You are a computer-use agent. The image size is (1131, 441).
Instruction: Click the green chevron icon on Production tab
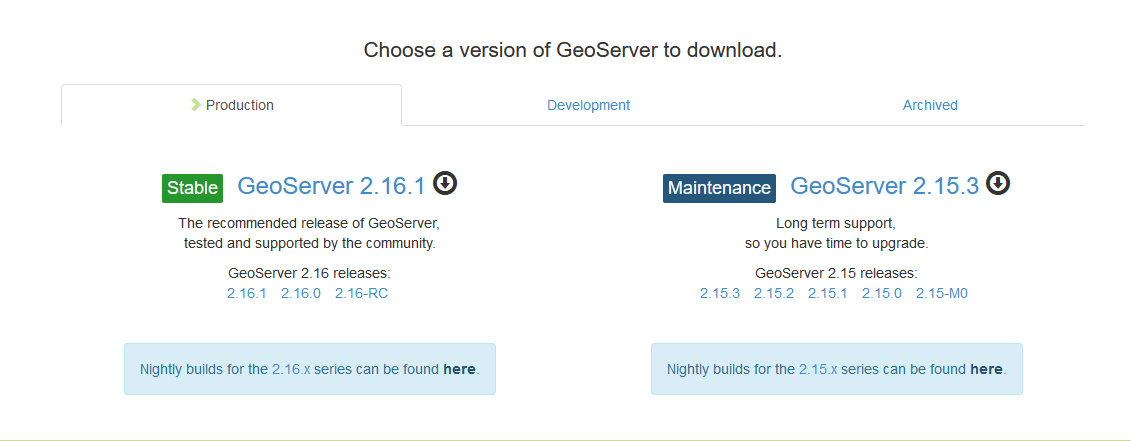click(x=195, y=105)
